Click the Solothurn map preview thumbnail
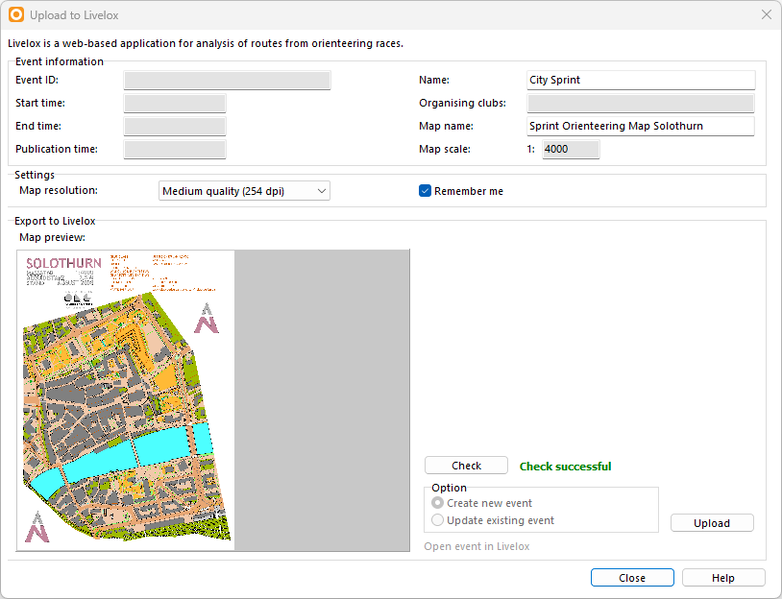The width and height of the screenshot is (782, 599). click(x=126, y=400)
